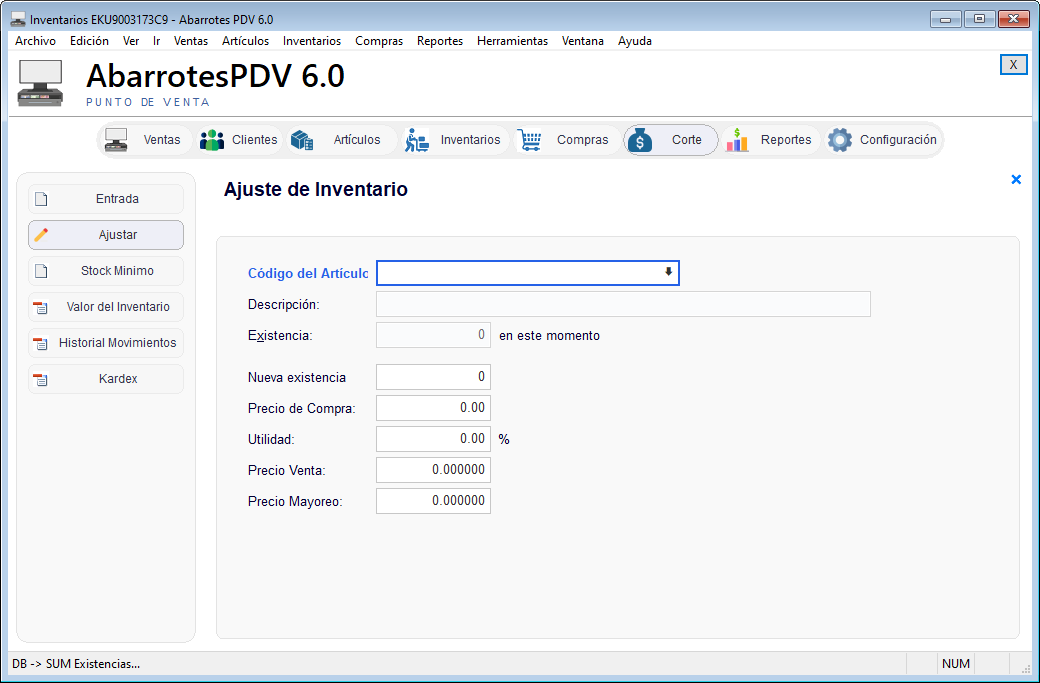Click the Stock Minimo page icon
Screen dimensions: 1040x683
41,271
